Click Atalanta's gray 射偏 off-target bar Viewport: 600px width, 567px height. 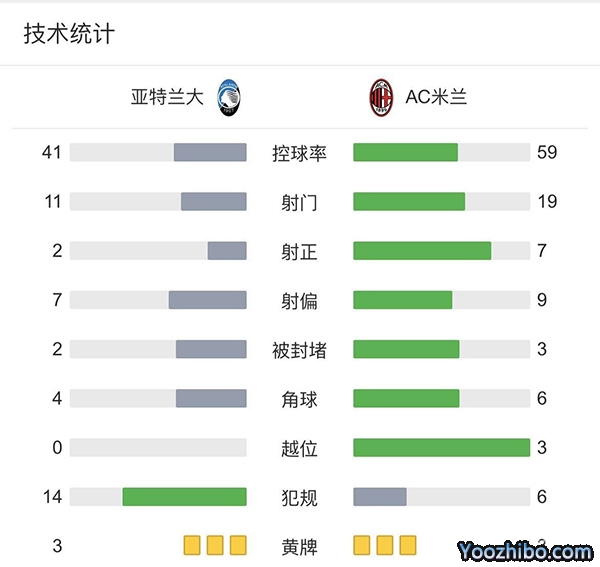[207, 300]
